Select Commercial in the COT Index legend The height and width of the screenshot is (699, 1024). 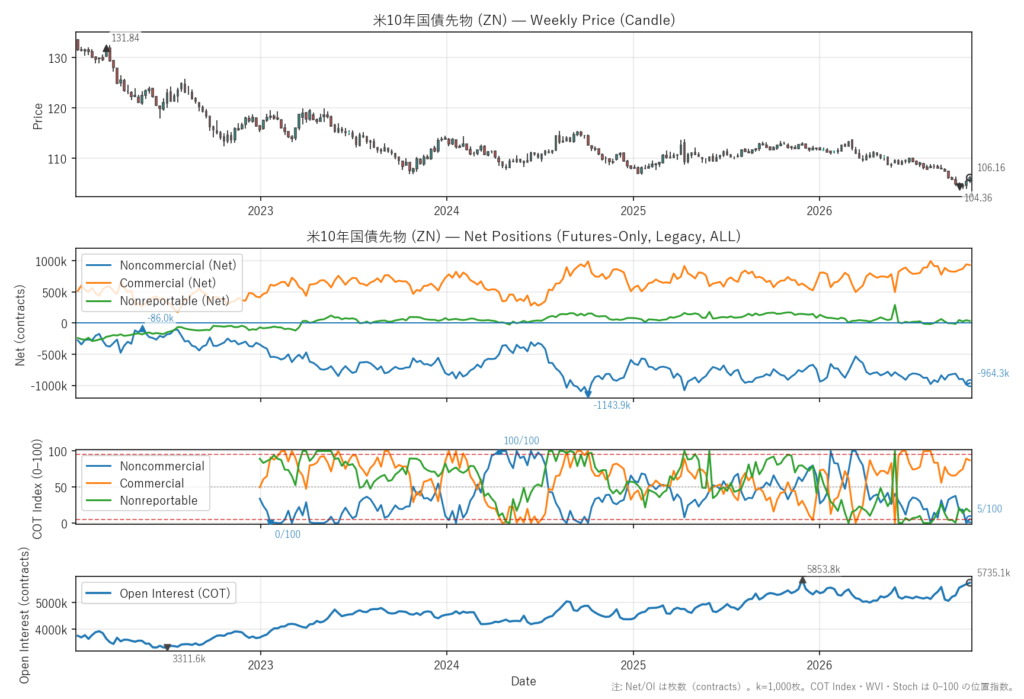coord(152,483)
